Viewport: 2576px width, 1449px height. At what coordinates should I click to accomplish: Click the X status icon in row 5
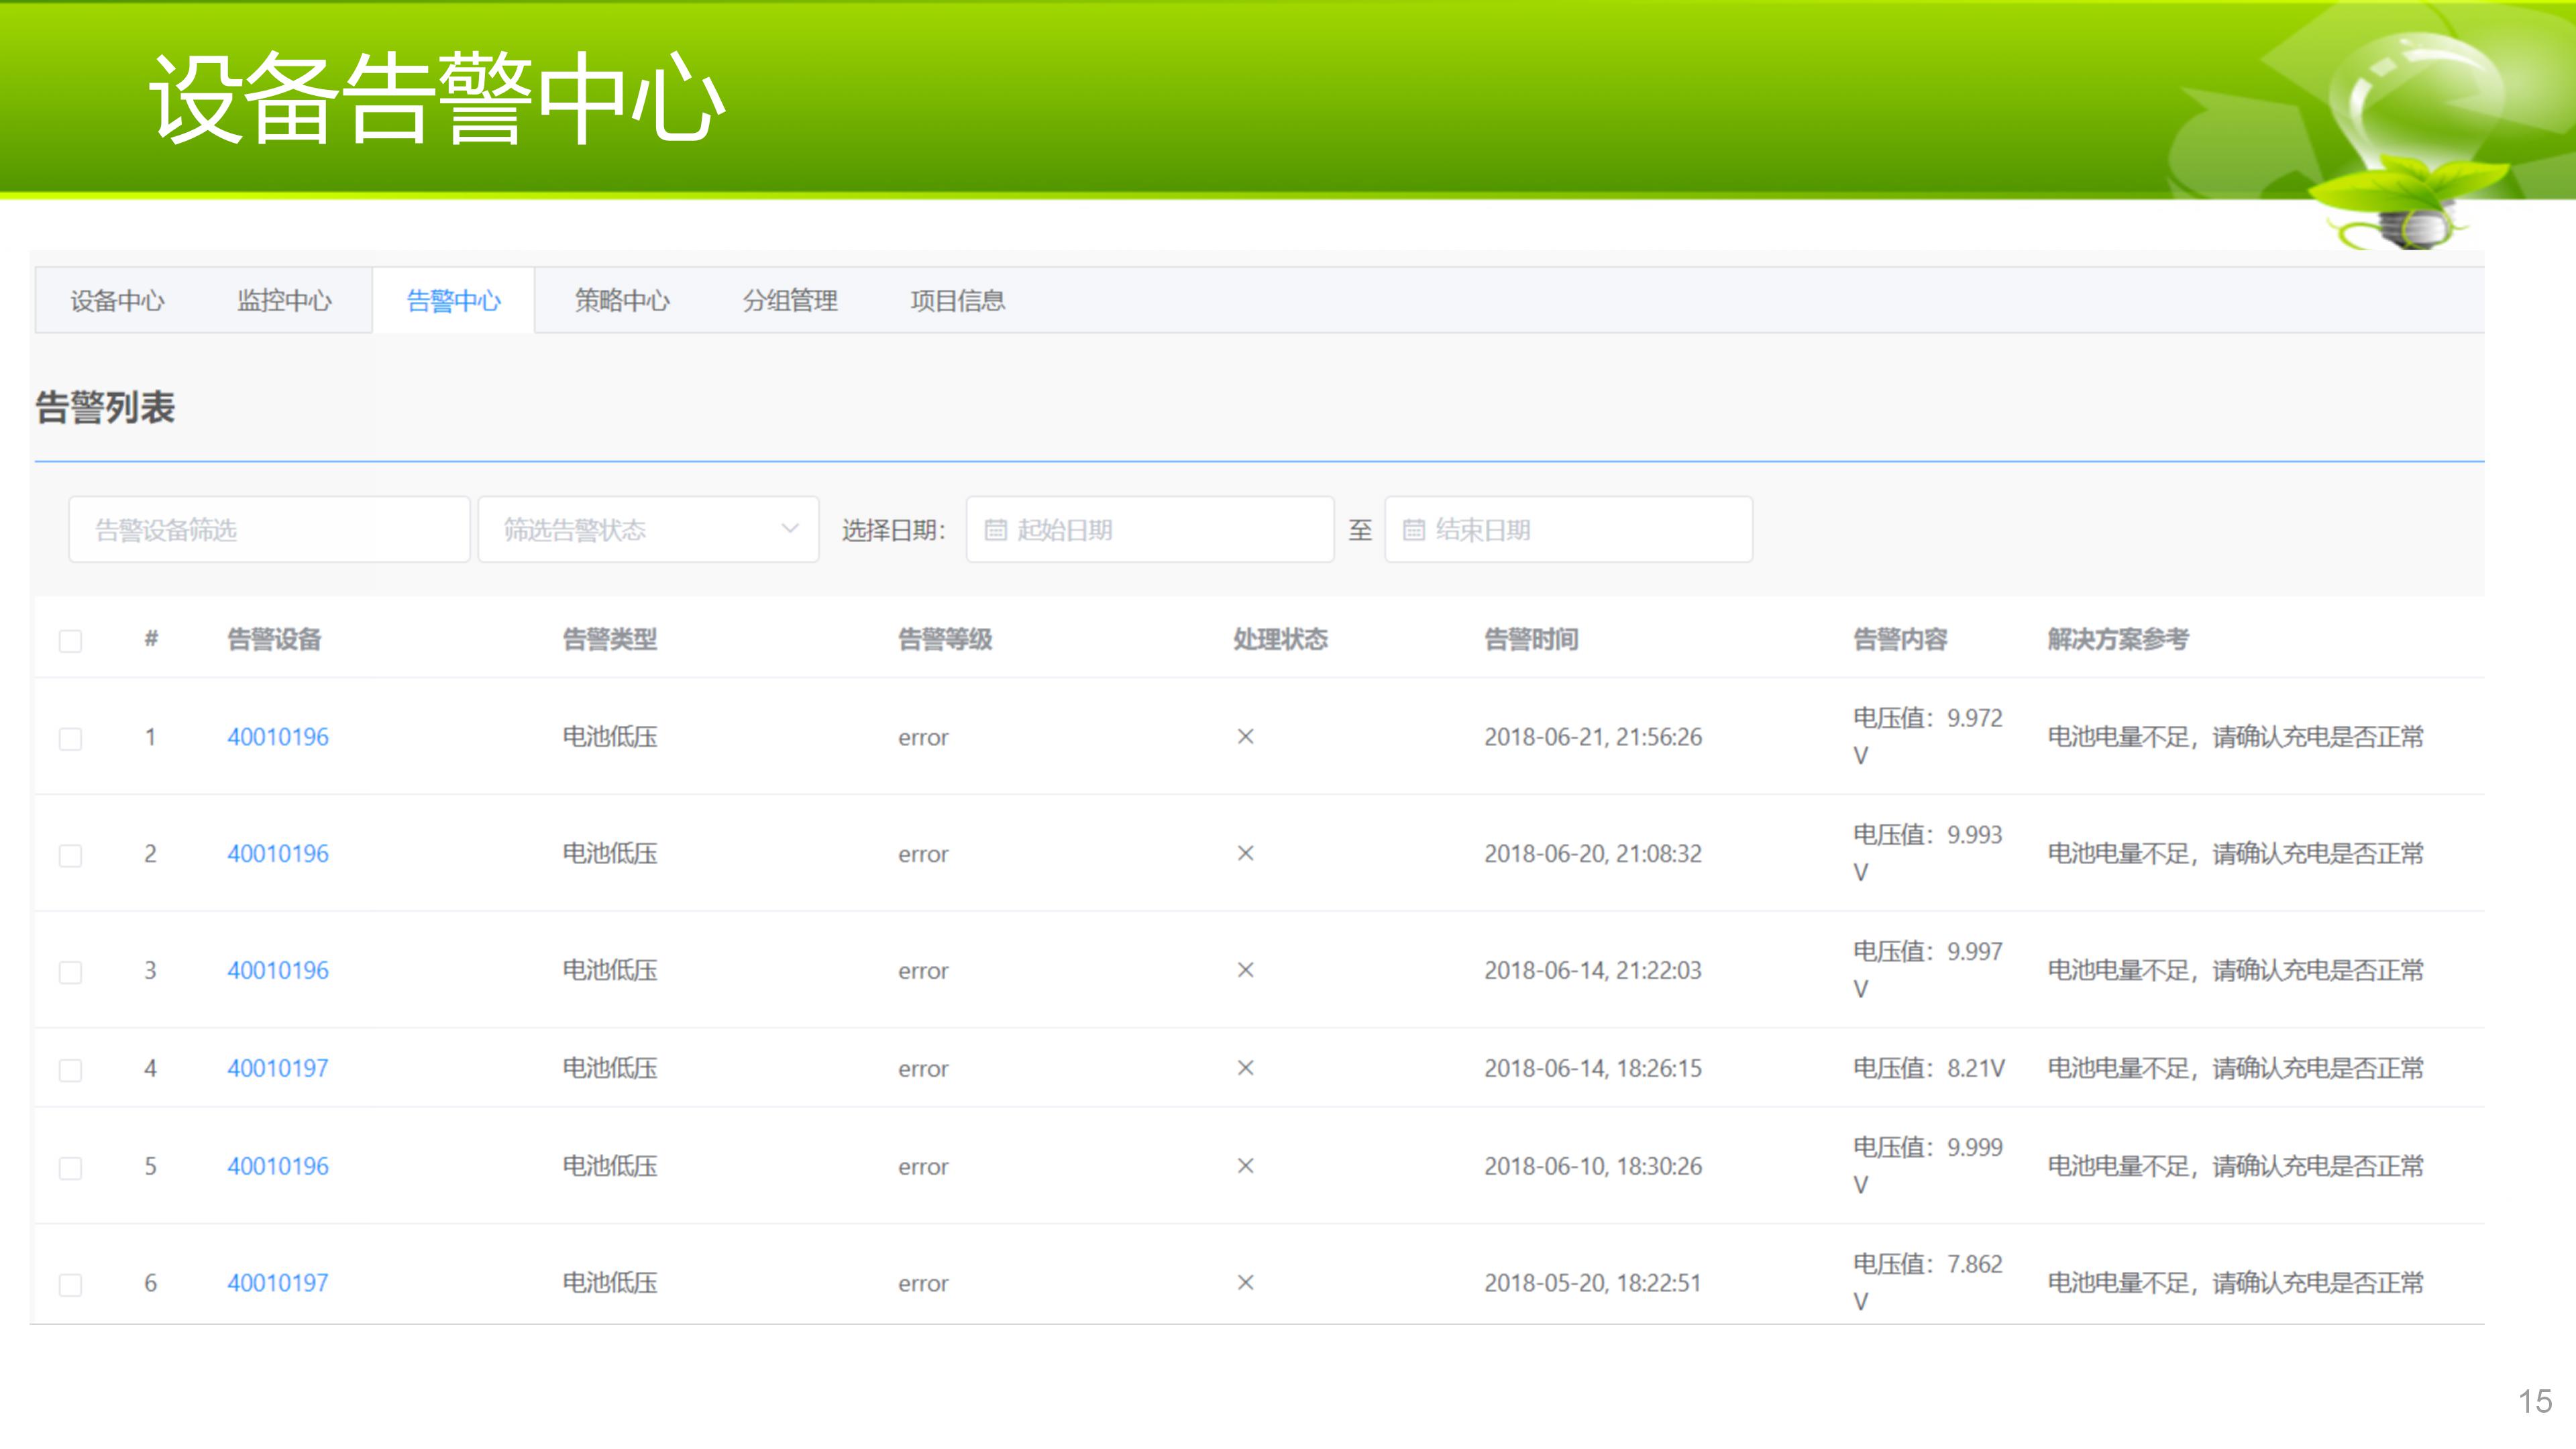coord(1245,1166)
